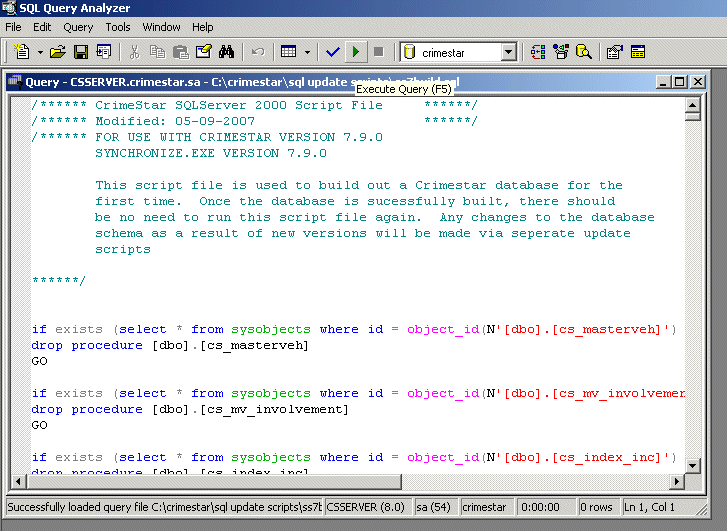Save the query with the floppy disk icon

pyautogui.click(x=81, y=52)
